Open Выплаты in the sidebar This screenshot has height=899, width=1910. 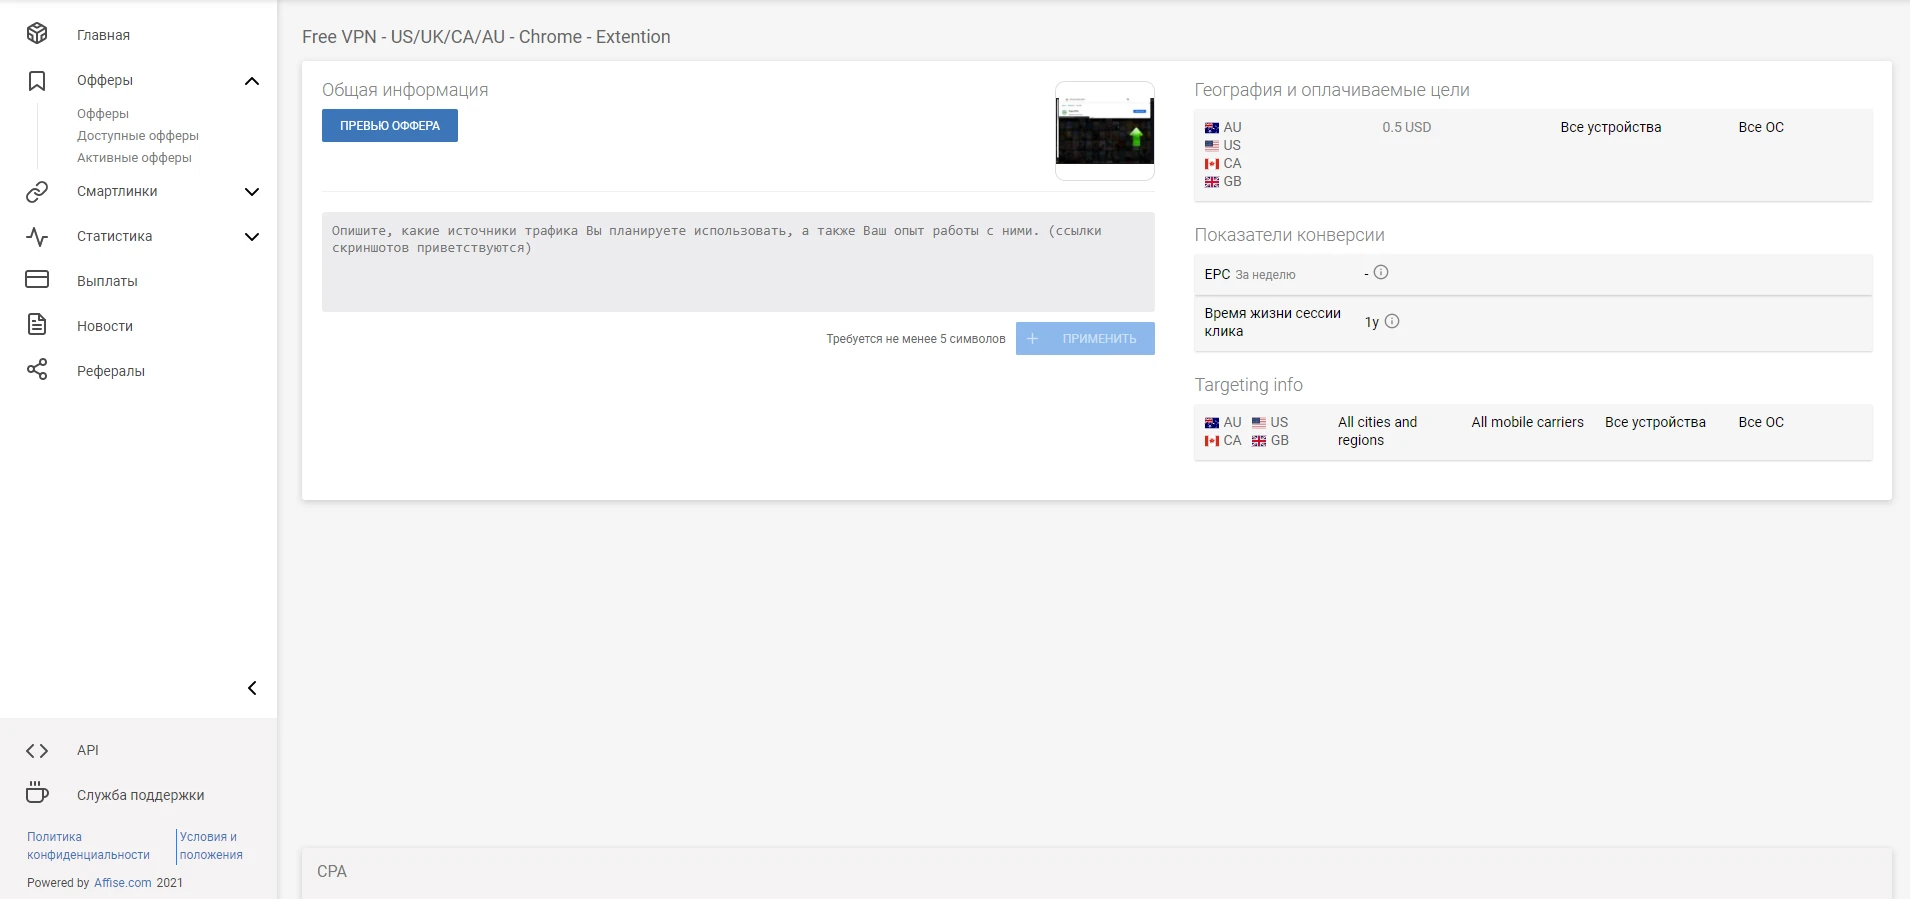click(x=107, y=281)
